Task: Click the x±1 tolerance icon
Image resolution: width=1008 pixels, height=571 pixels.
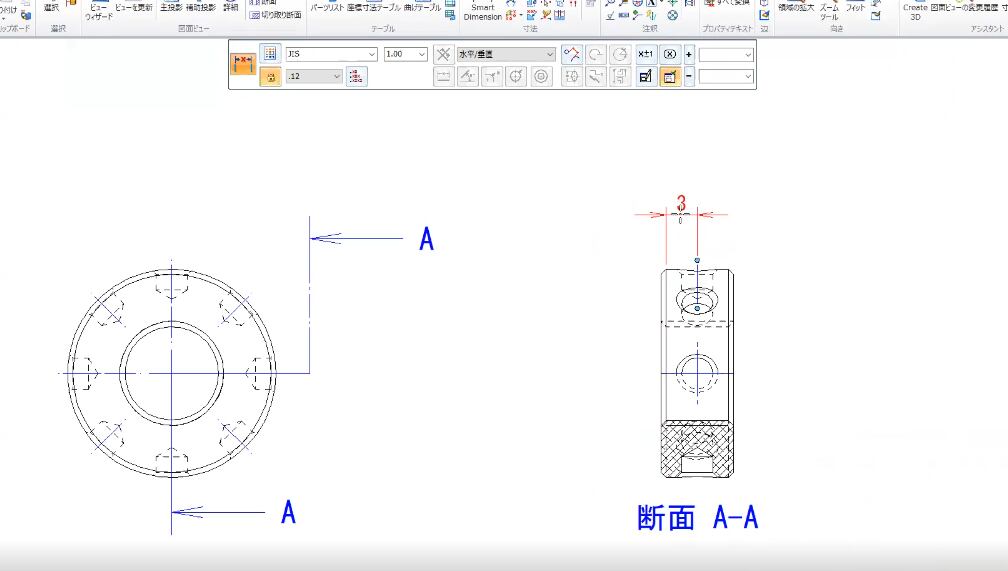Action: tap(646, 54)
